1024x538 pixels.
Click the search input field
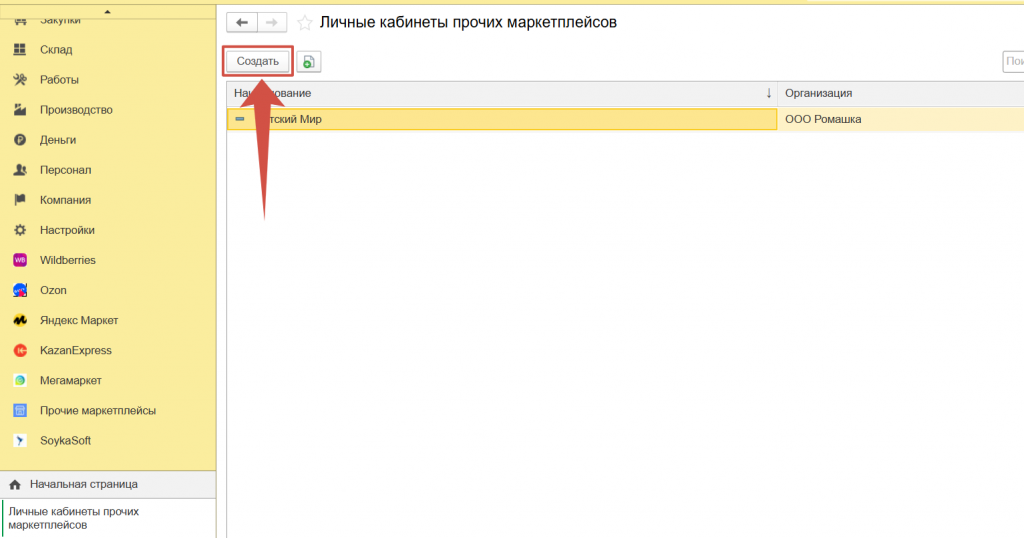coord(1012,62)
